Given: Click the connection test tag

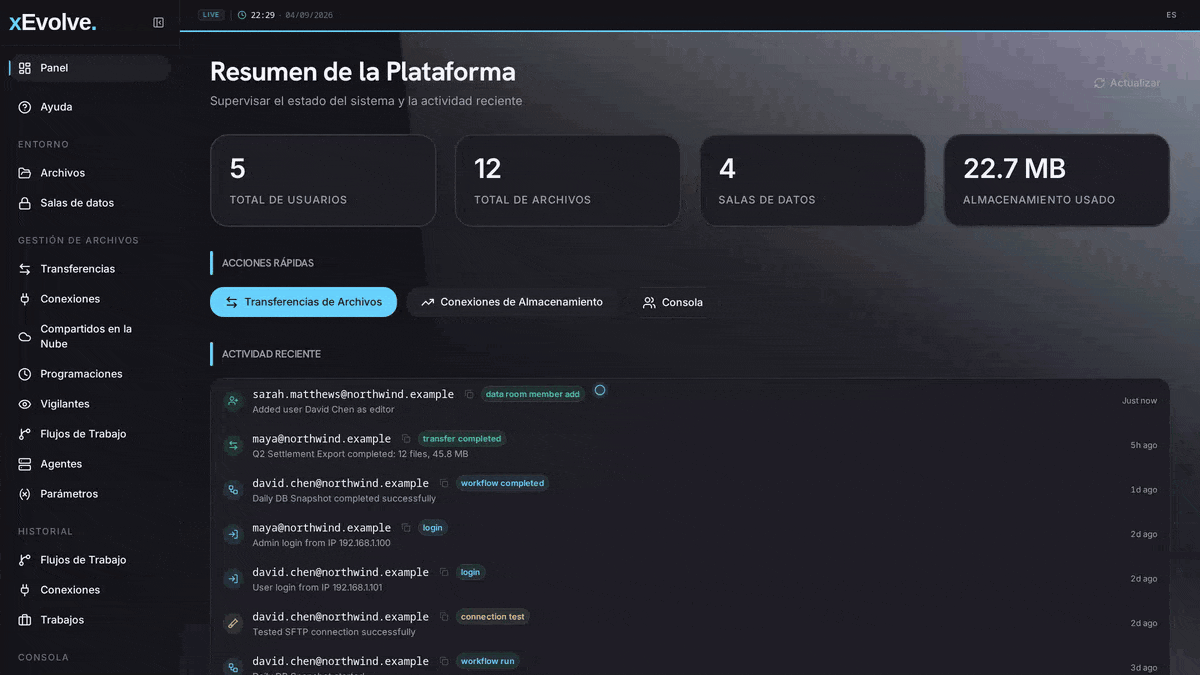Looking at the screenshot, I should [x=492, y=617].
